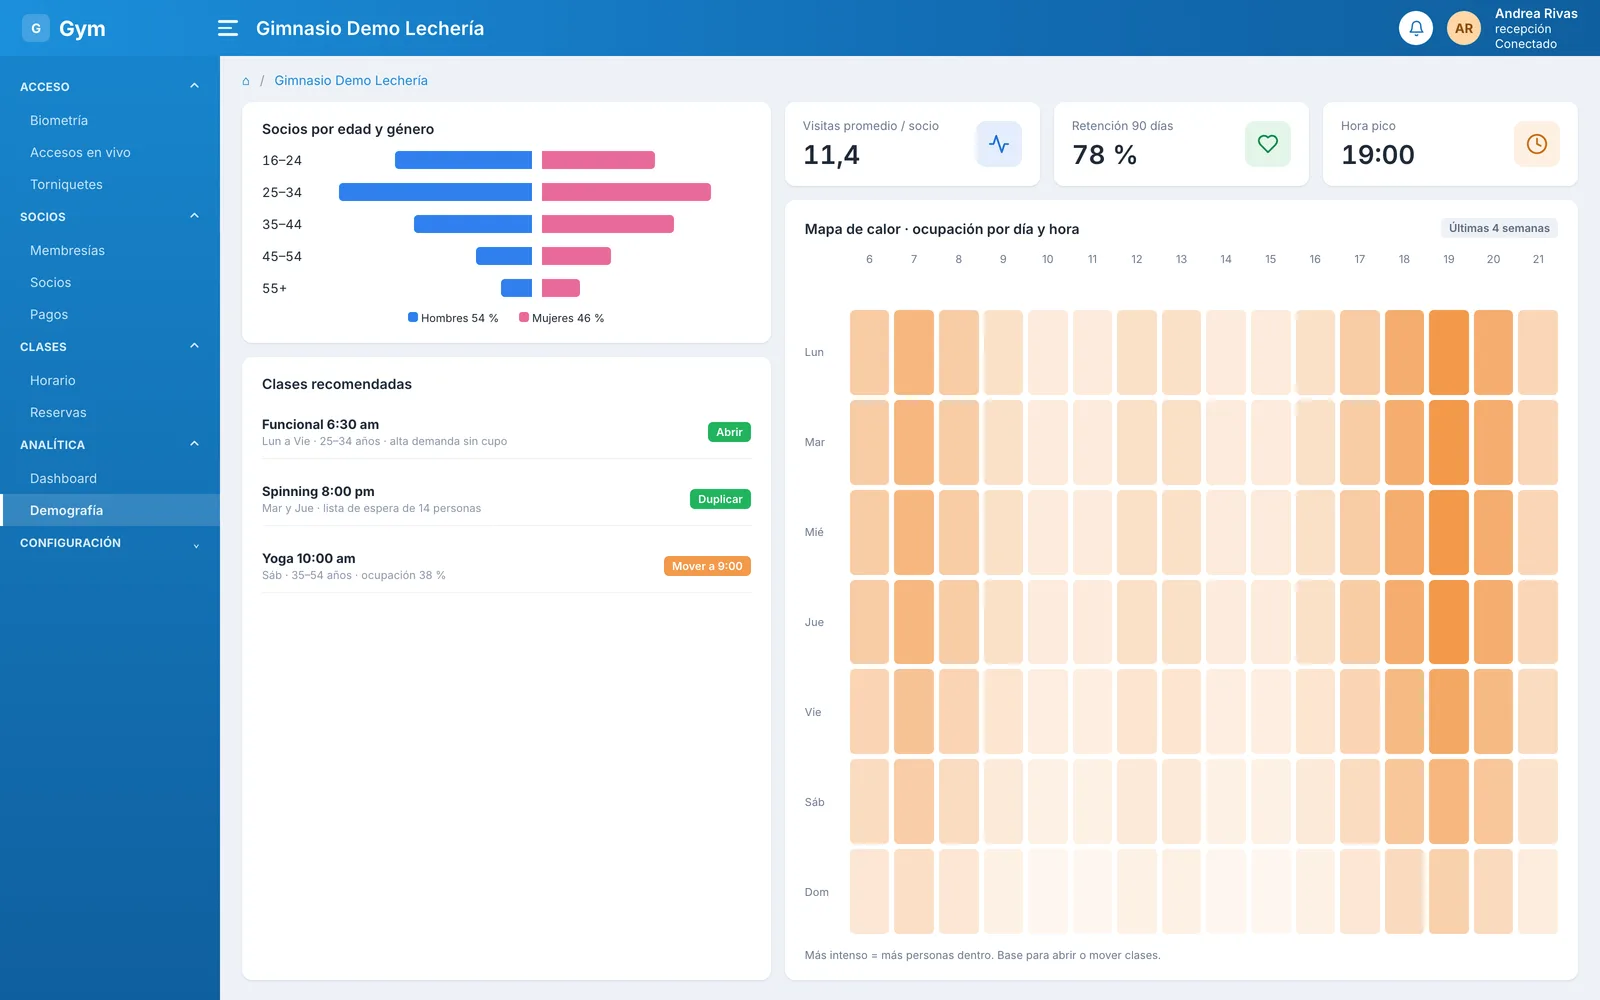
Task: Click the activity pulse icon on visits card
Action: click(x=999, y=144)
